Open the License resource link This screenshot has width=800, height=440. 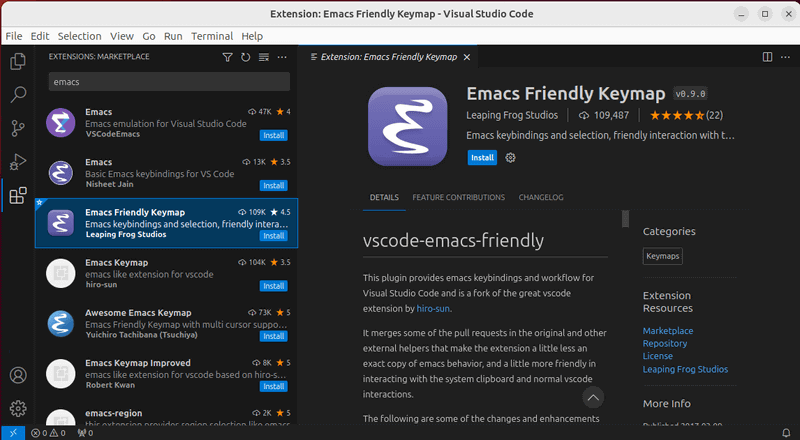tap(658, 356)
